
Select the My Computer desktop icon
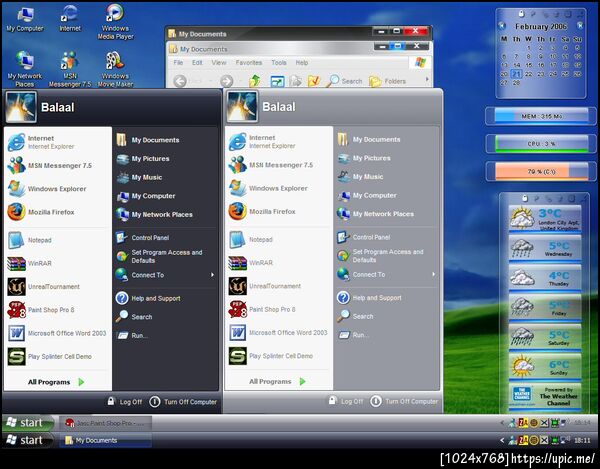[25, 19]
